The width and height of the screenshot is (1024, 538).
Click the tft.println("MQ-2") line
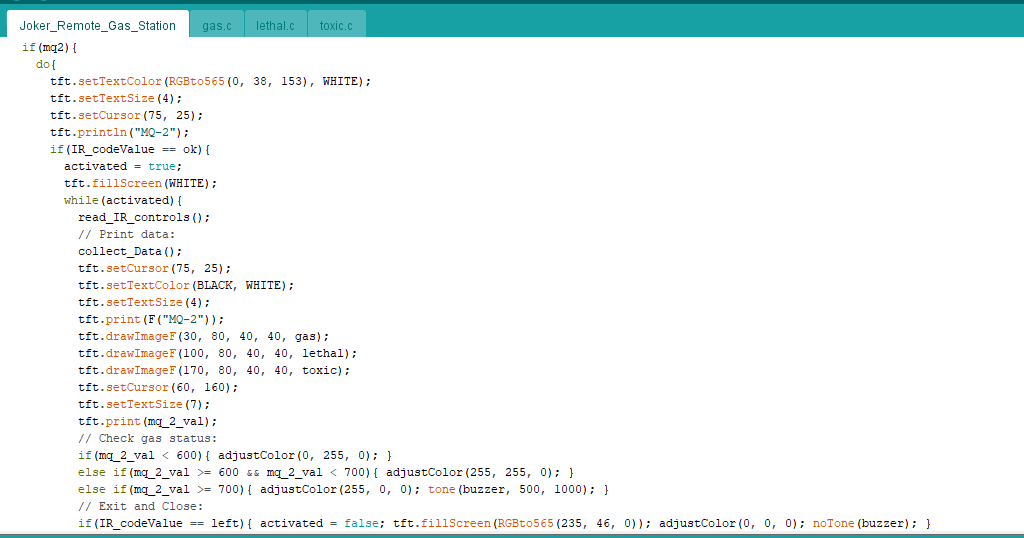(x=119, y=132)
